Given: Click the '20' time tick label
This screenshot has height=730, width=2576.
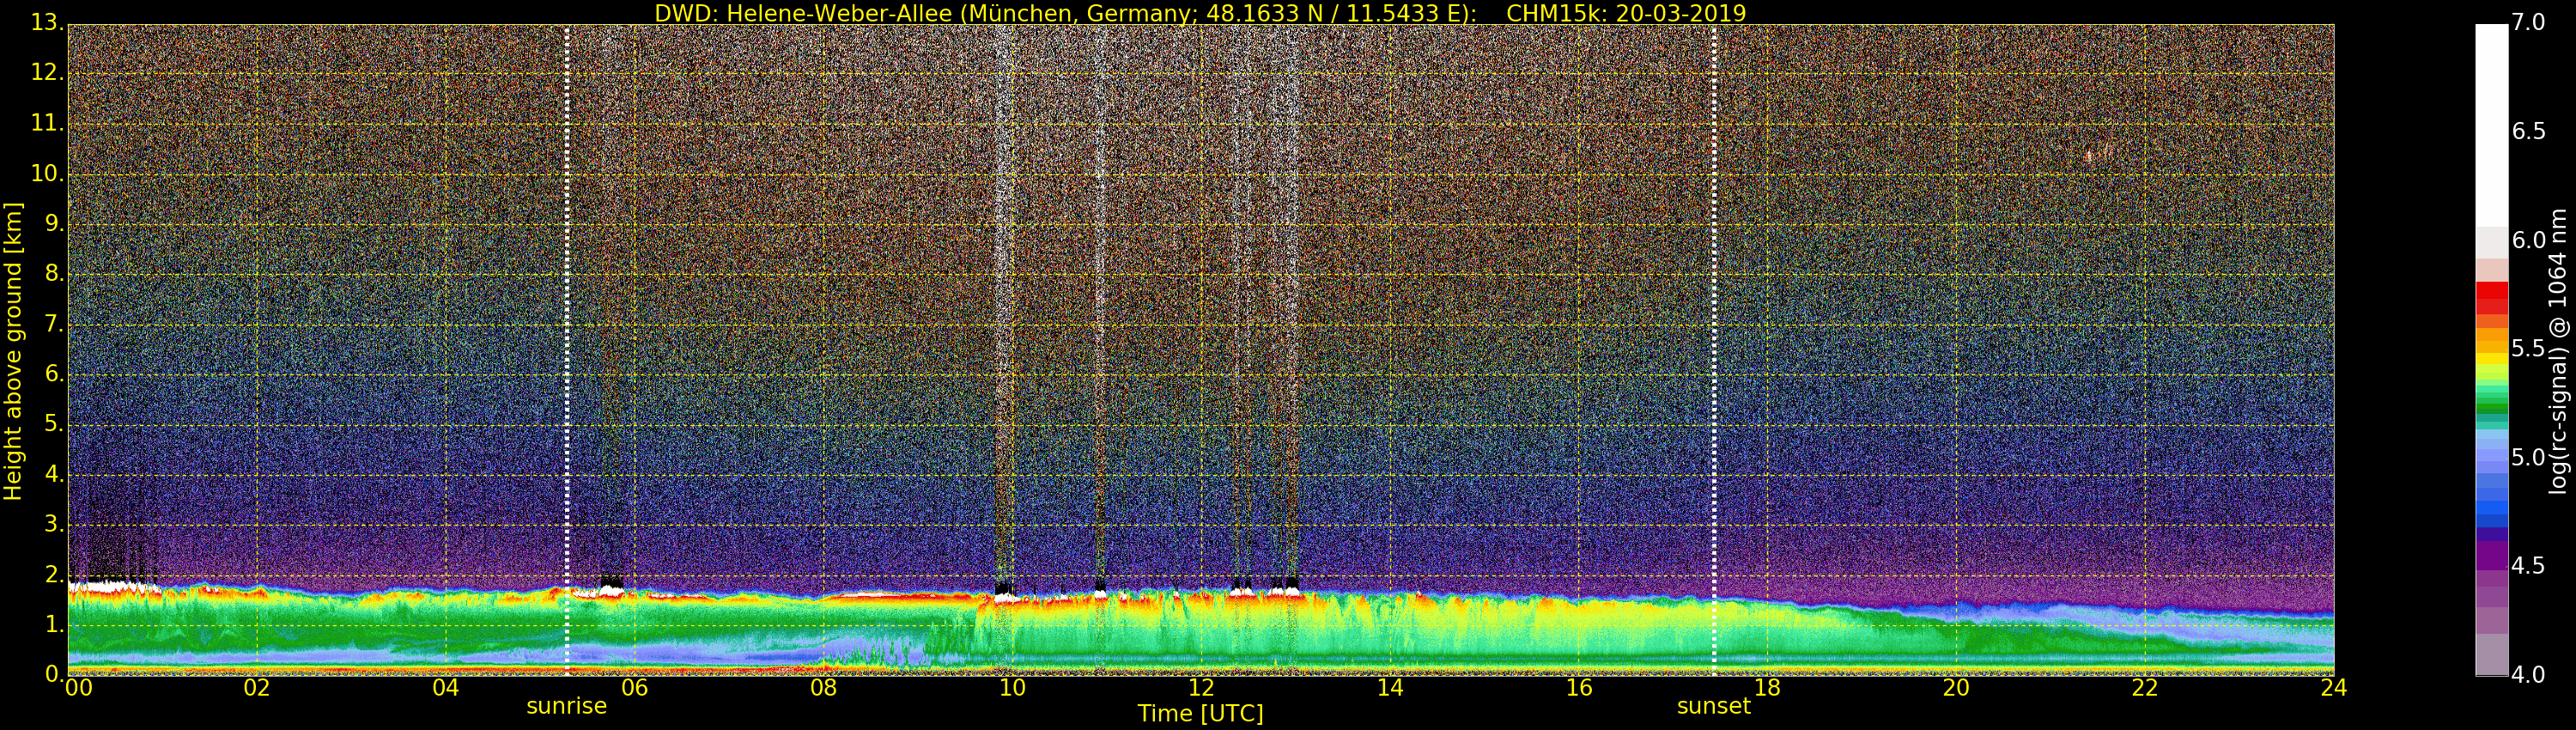Looking at the screenshot, I should coord(1956,688).
